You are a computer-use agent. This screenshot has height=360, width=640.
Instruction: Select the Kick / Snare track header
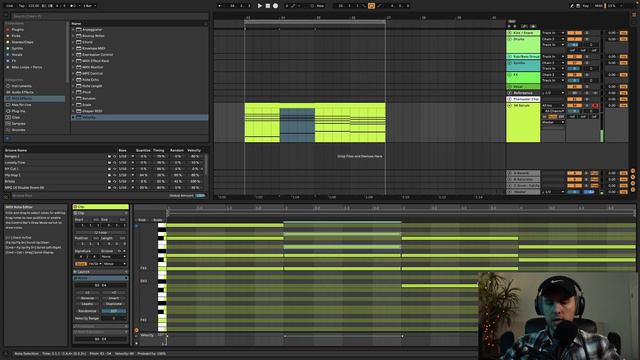point(523,33)
